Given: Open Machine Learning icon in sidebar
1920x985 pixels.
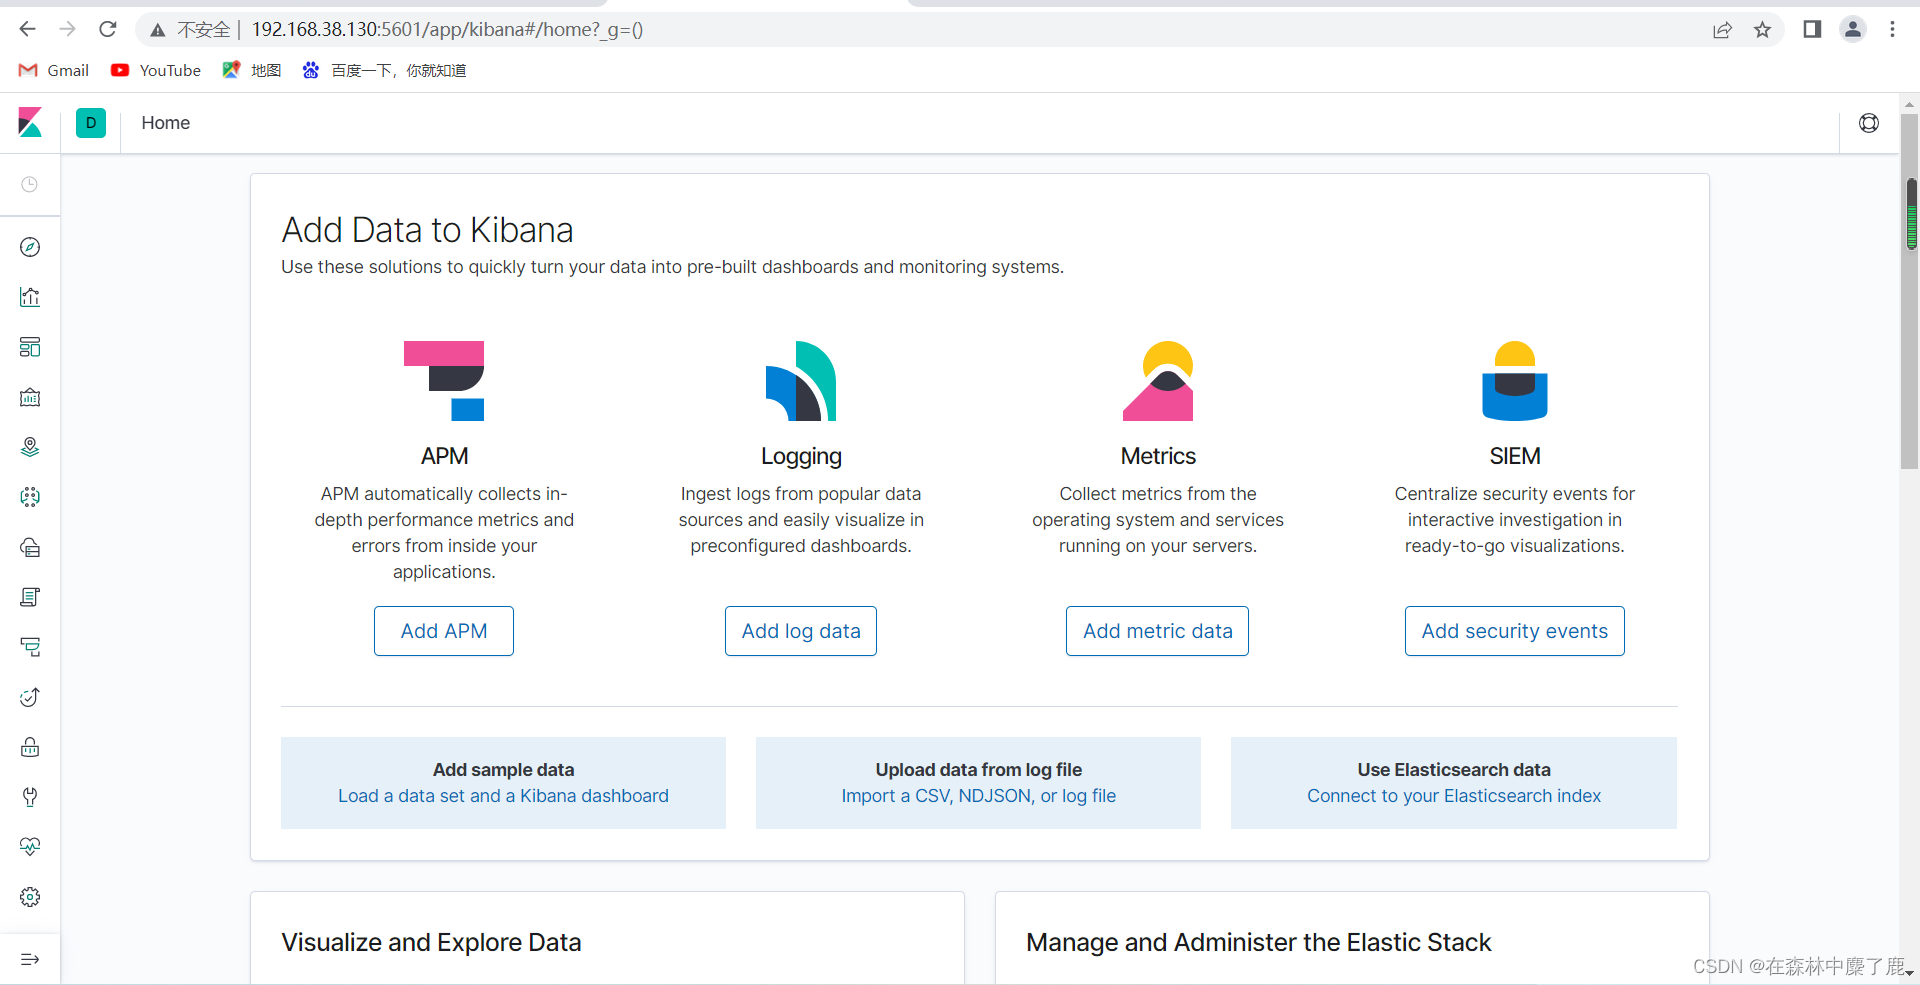Looking at the screenshot, I should click(30, 497).
